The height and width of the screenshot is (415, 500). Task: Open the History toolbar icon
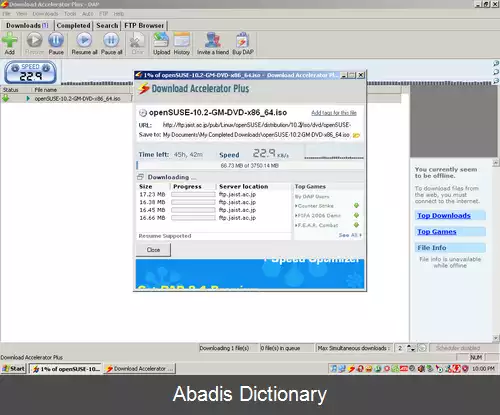pyautogui.click(x=182, y=40)
